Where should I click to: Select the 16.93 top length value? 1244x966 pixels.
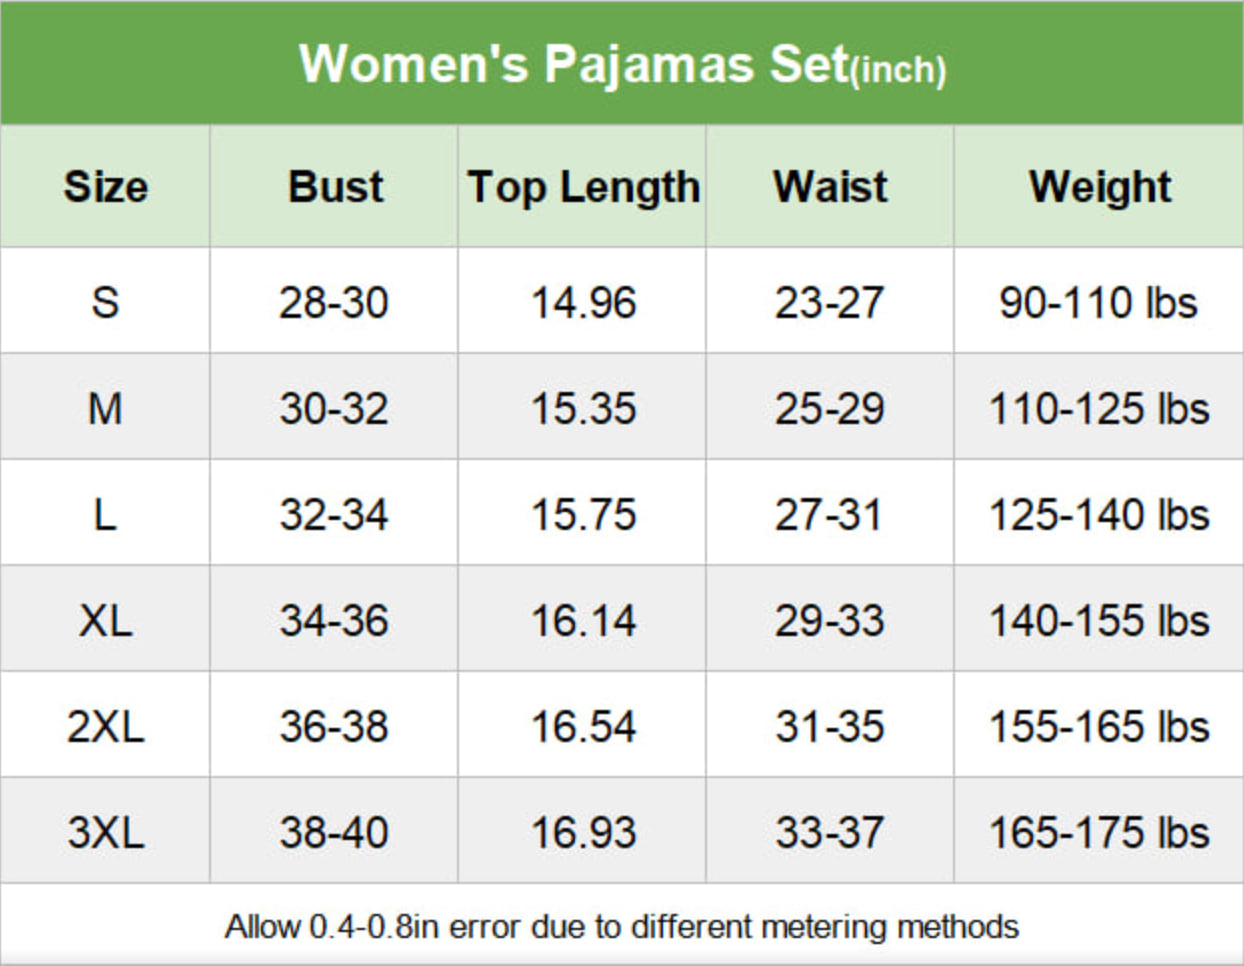tap(583, 832)
